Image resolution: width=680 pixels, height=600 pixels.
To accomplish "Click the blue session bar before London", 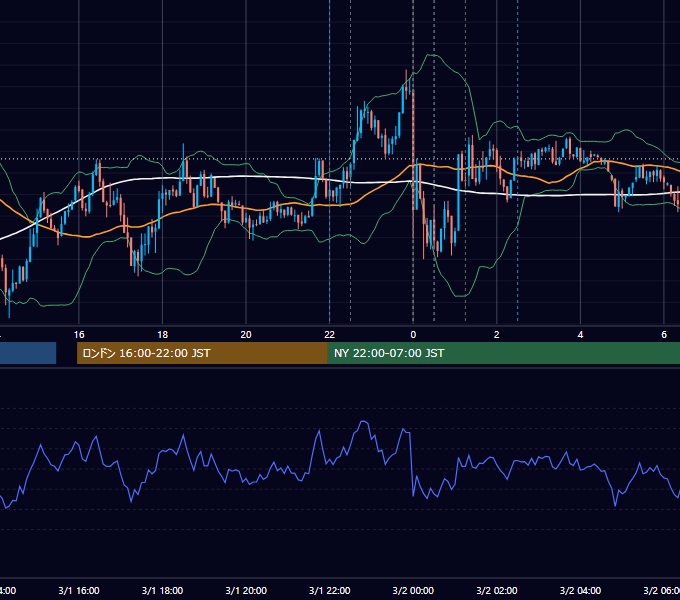I will [28, 353].
